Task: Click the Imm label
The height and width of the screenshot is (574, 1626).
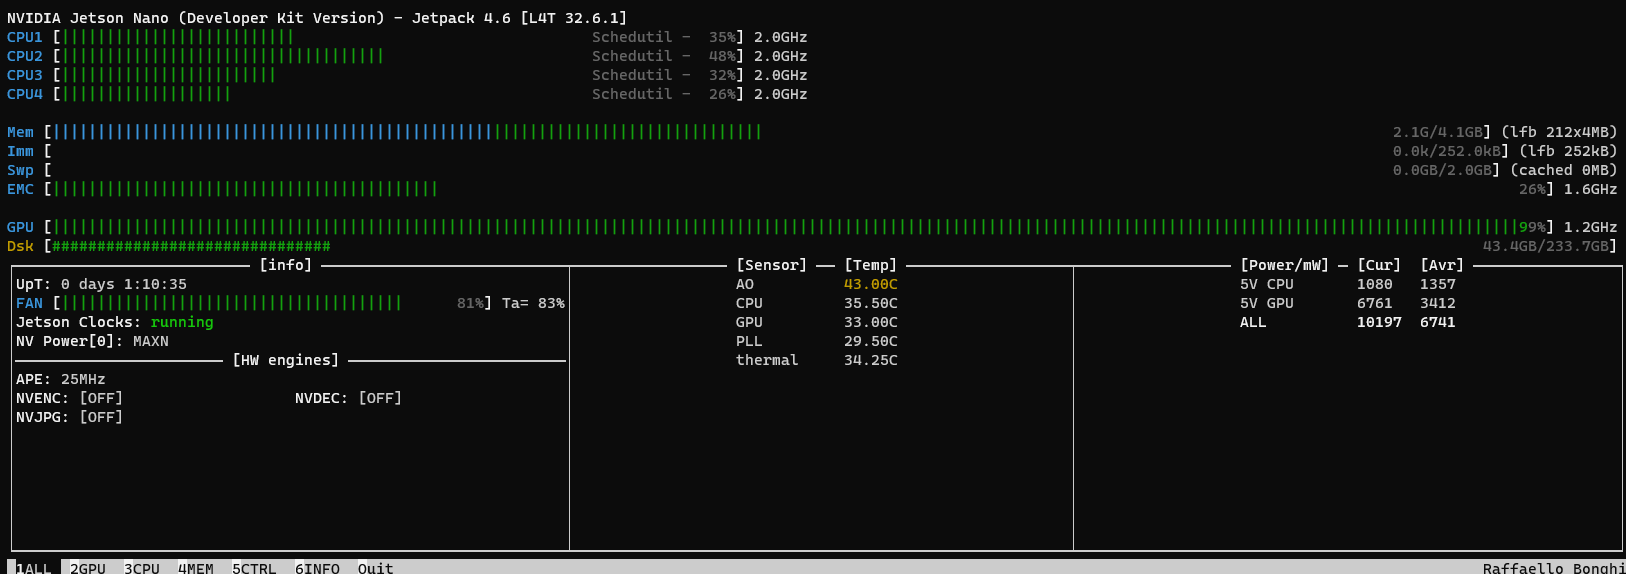Action: tap(20, 151)
